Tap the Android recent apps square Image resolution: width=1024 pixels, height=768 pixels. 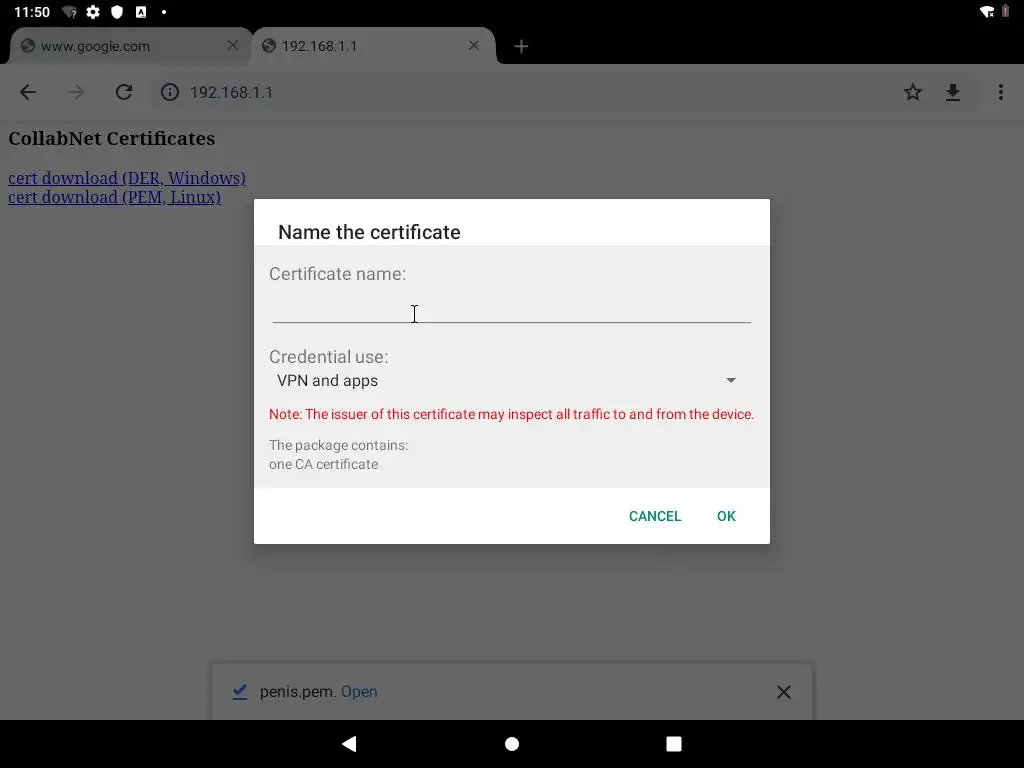click(674, 744)
